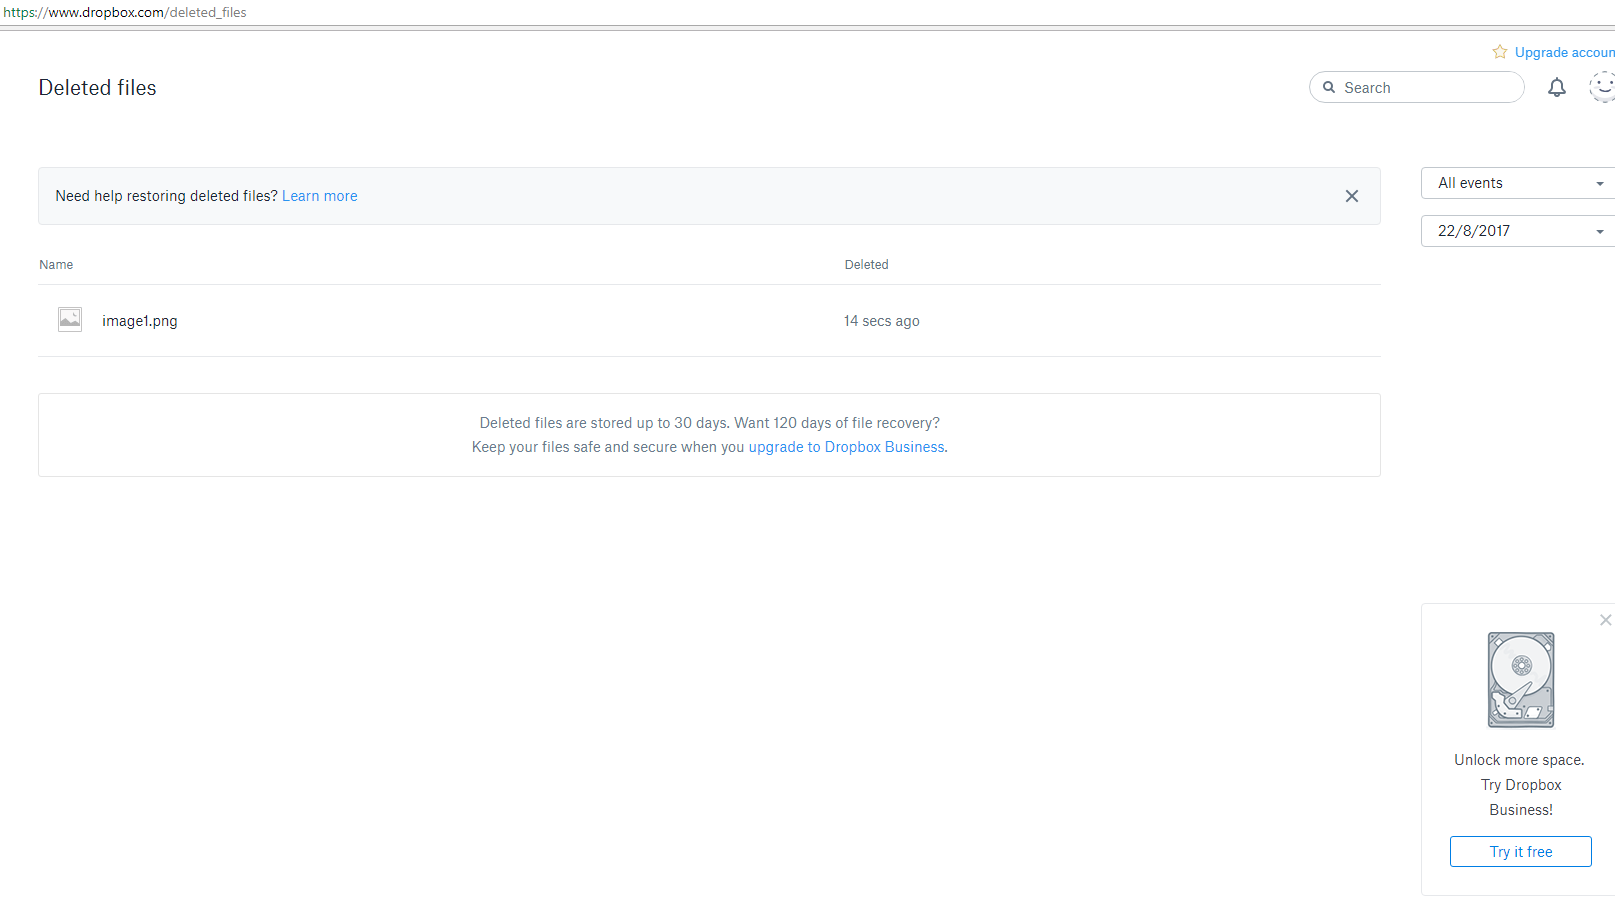Click the Upgrade account star icon
The image size is (1615, 908).
click(x=1500, y=52)
